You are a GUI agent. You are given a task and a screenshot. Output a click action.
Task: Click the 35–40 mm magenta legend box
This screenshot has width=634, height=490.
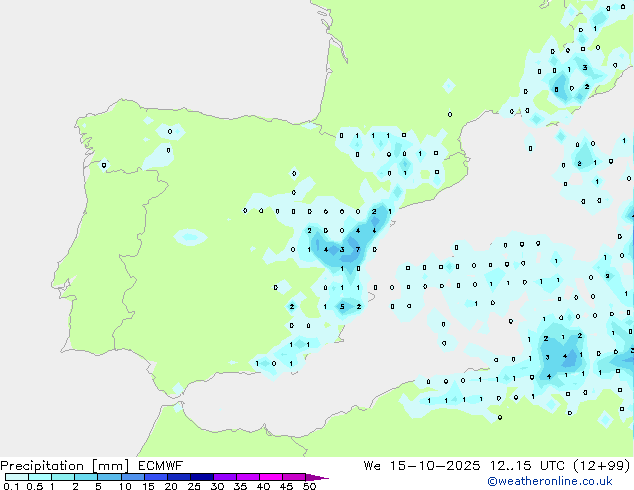tap(247, 477)
